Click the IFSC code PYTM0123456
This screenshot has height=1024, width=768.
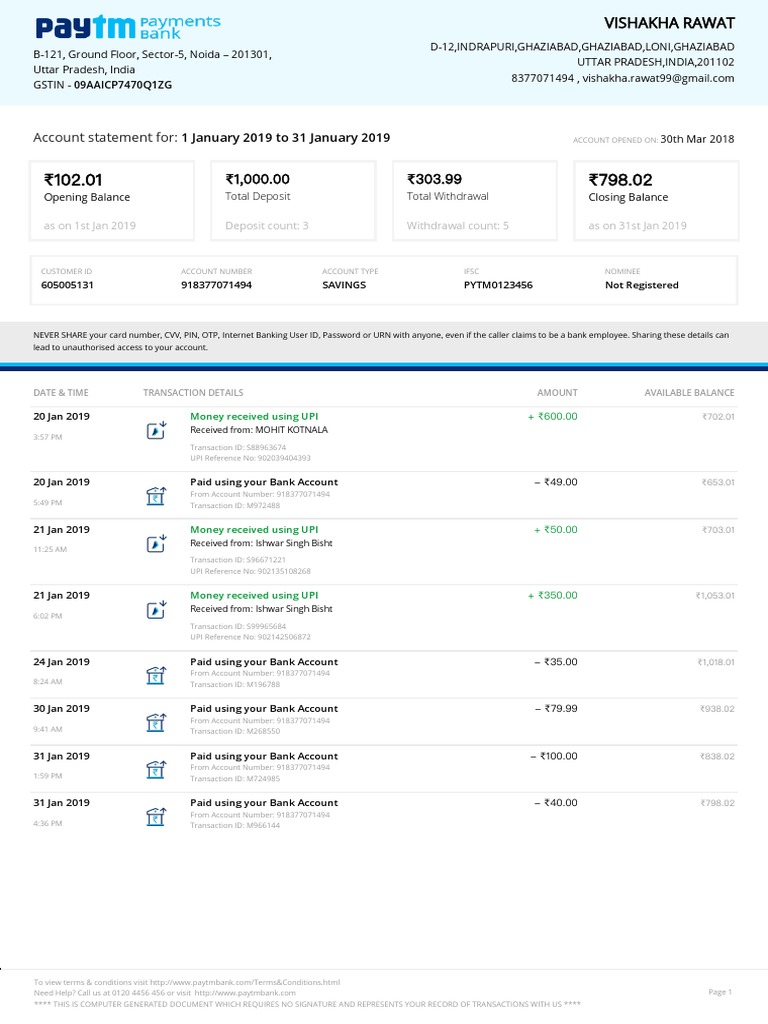(498, 285)
